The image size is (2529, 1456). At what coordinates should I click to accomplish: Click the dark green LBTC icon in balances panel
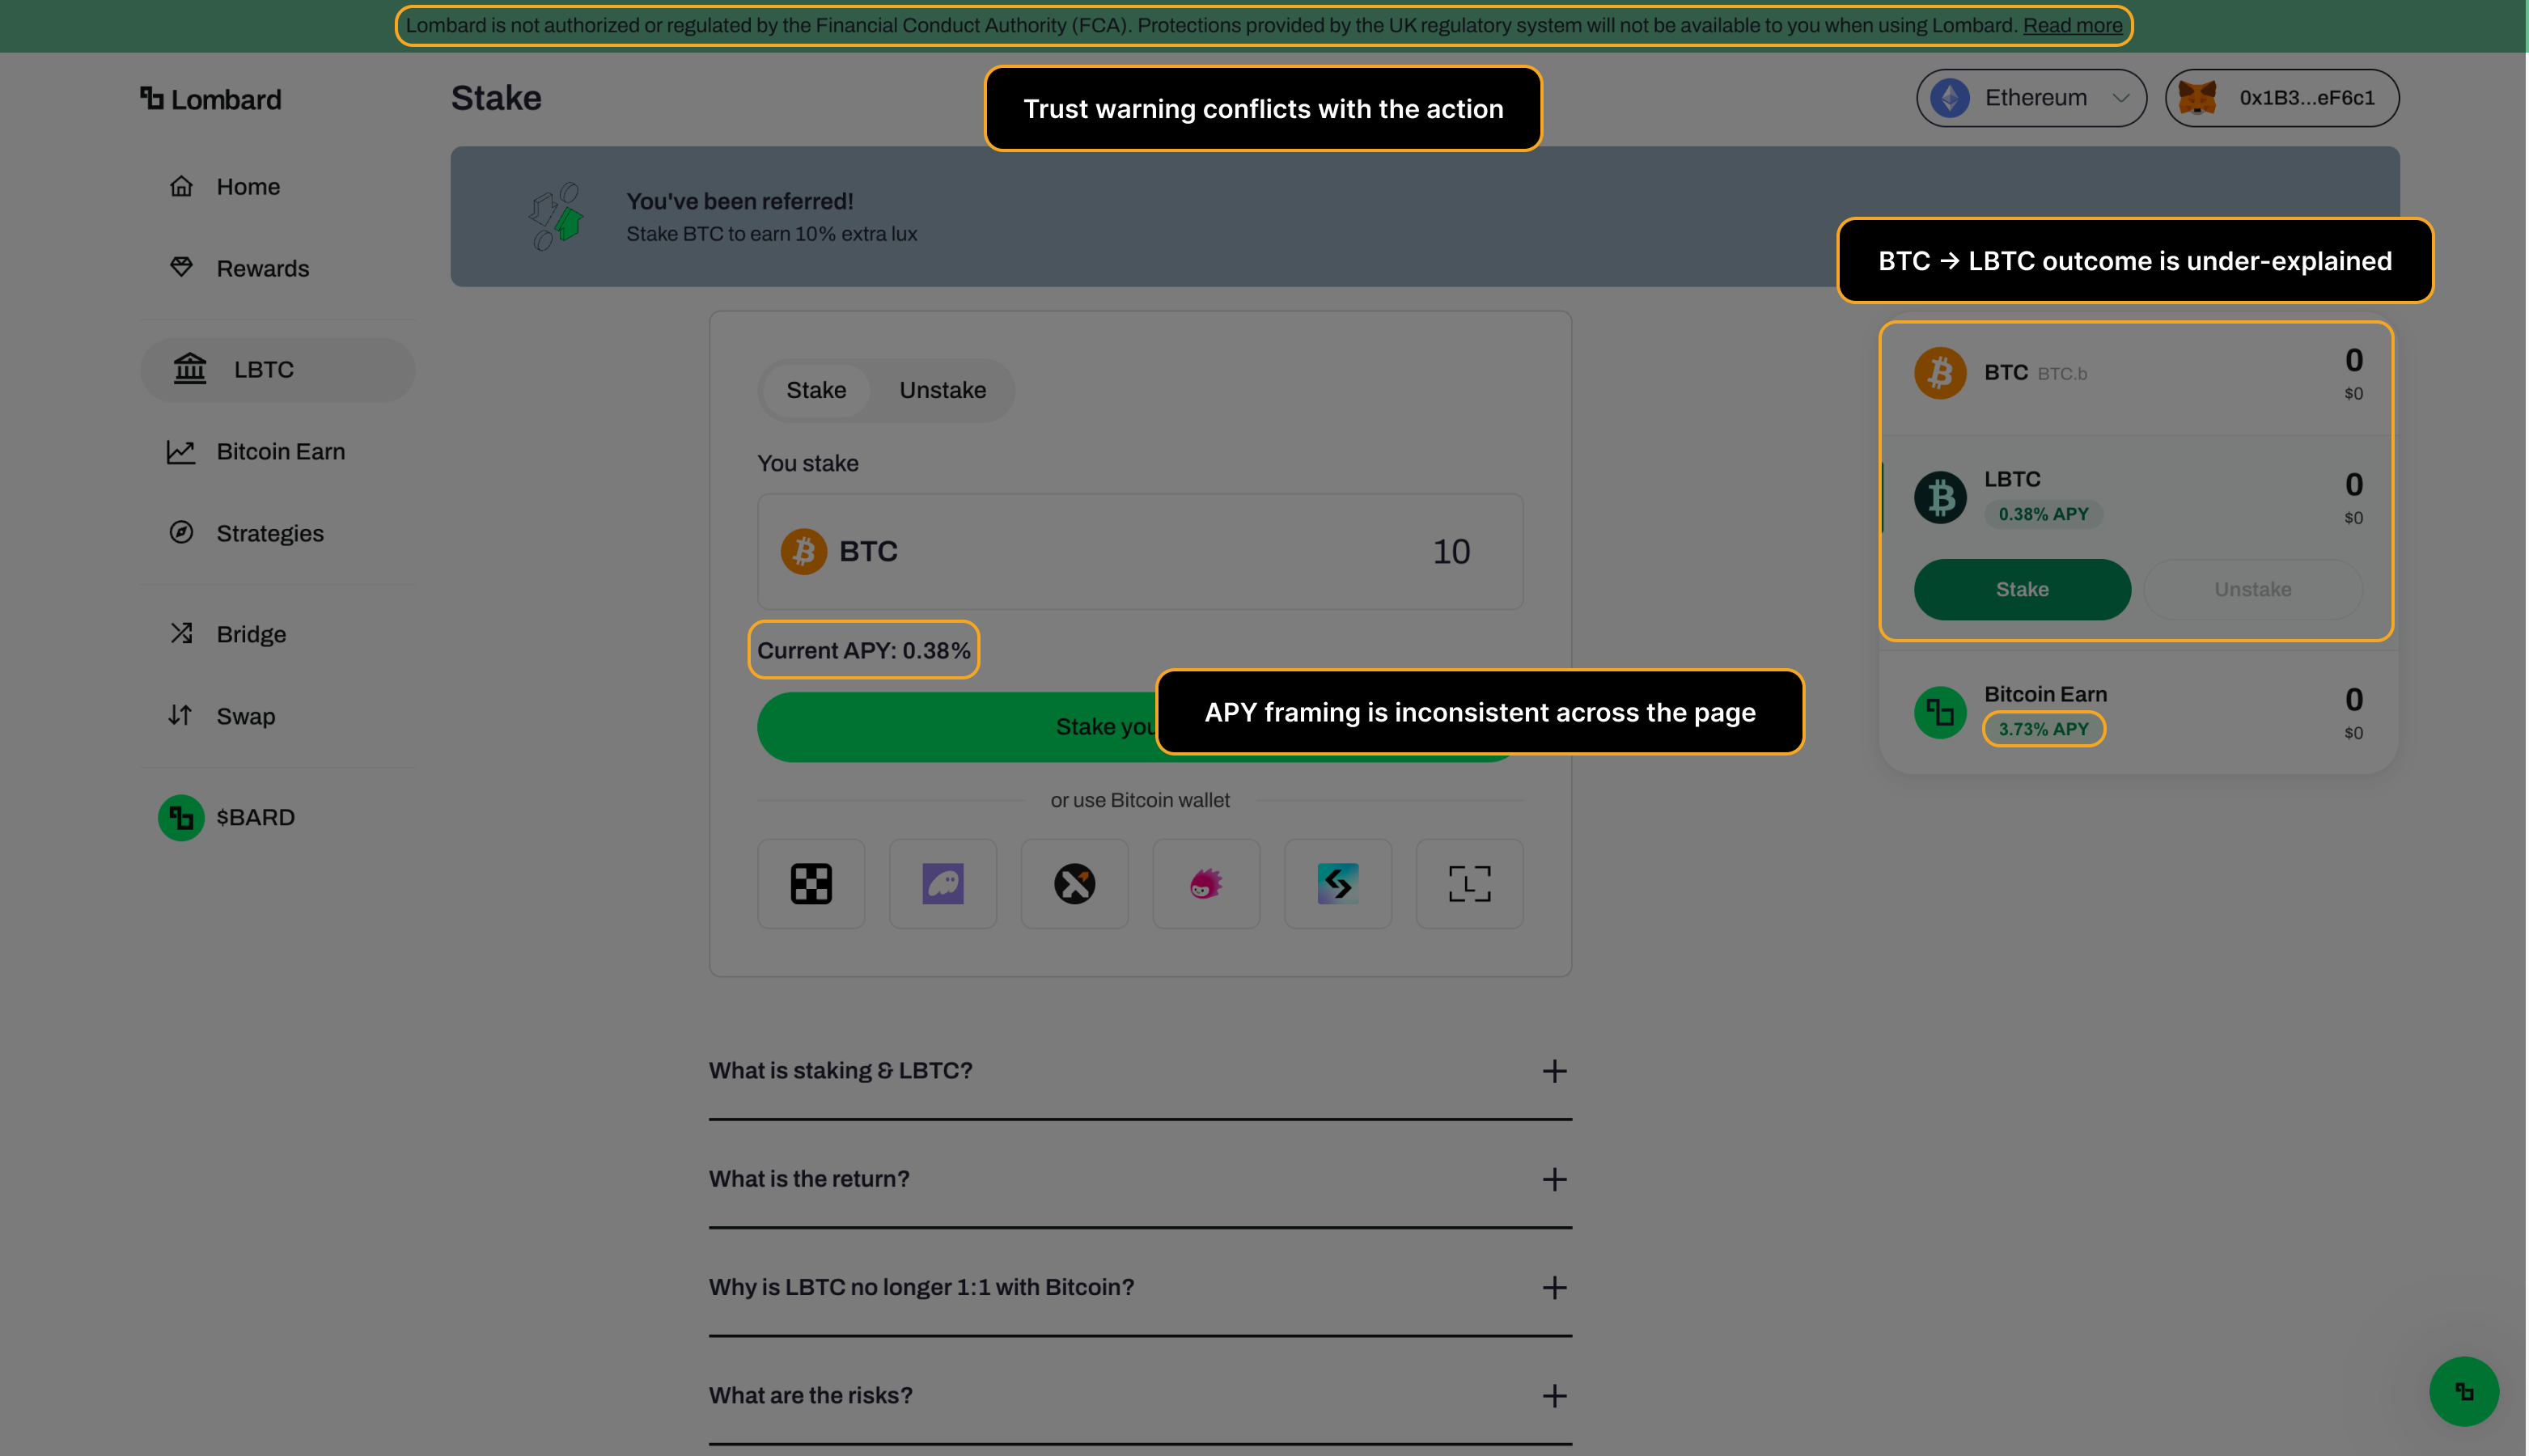click(1940, 497)
